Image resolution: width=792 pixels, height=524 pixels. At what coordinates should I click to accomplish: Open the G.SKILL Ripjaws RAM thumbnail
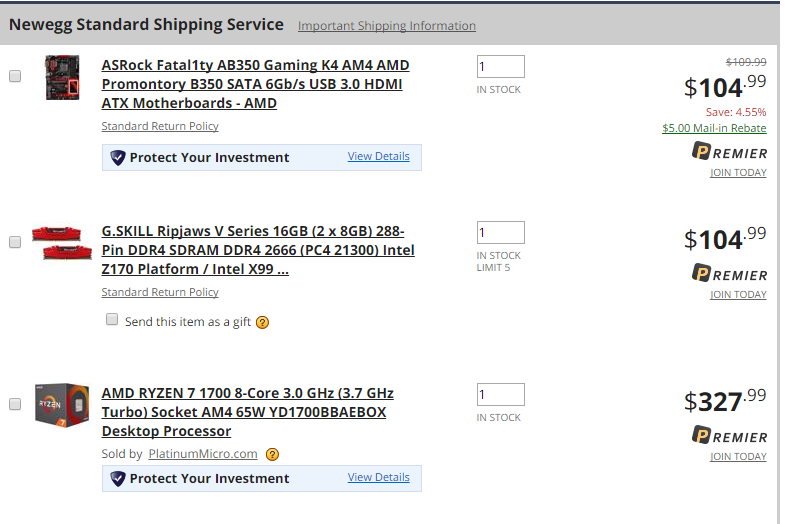62,243
